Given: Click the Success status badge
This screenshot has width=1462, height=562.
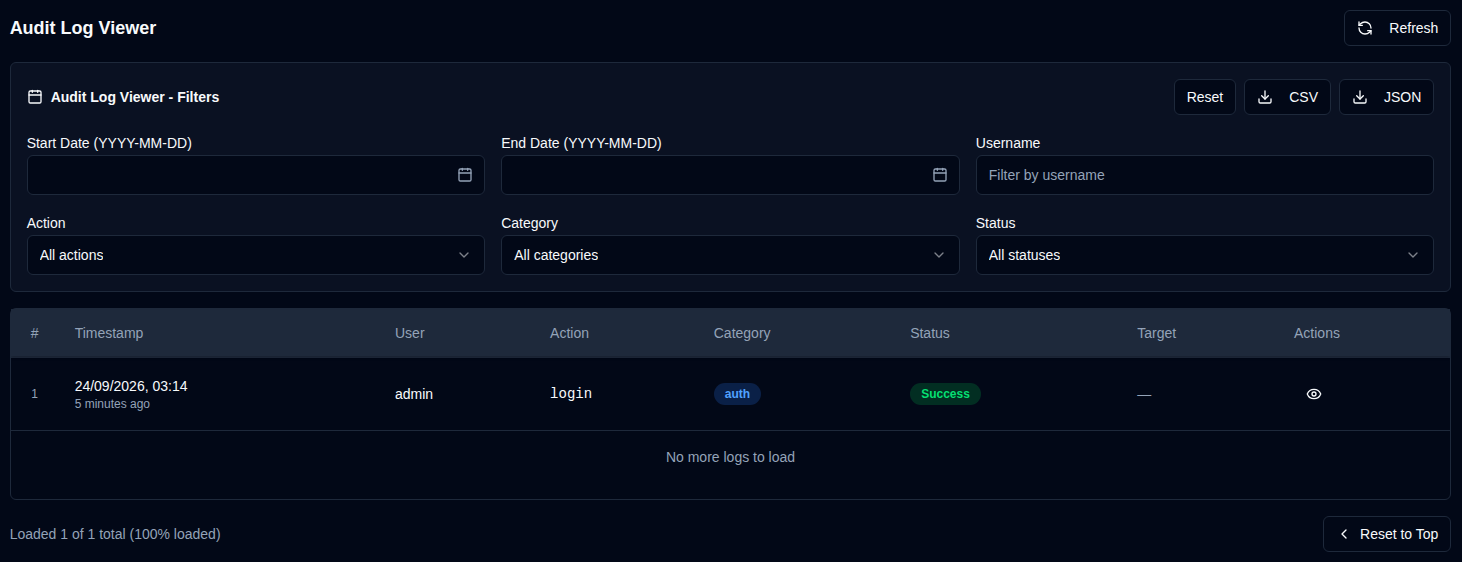Looking at the screenshot, I should pos(945,394).
